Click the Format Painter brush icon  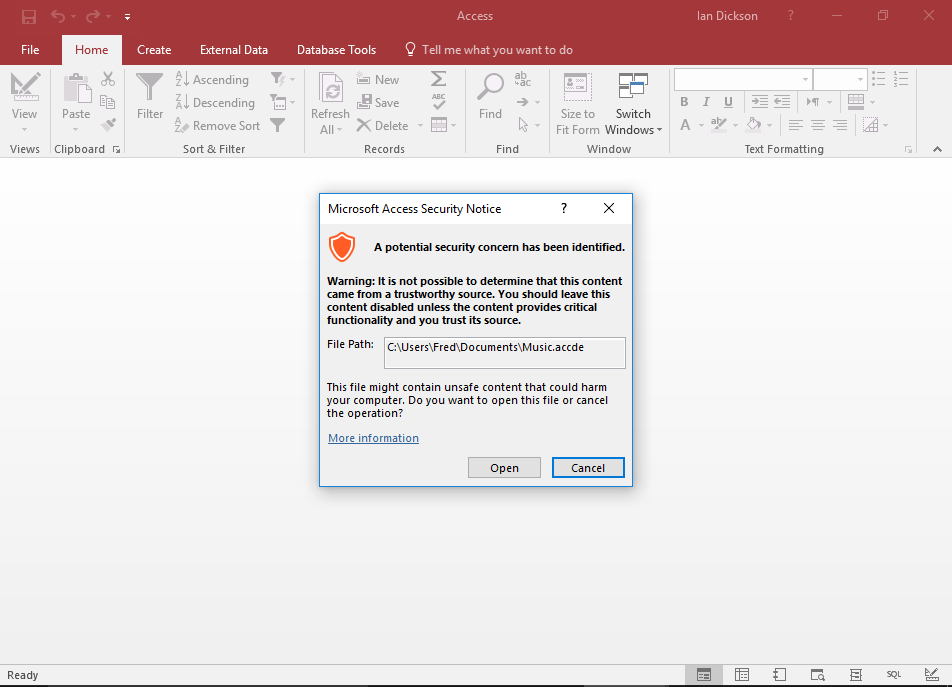108,125
